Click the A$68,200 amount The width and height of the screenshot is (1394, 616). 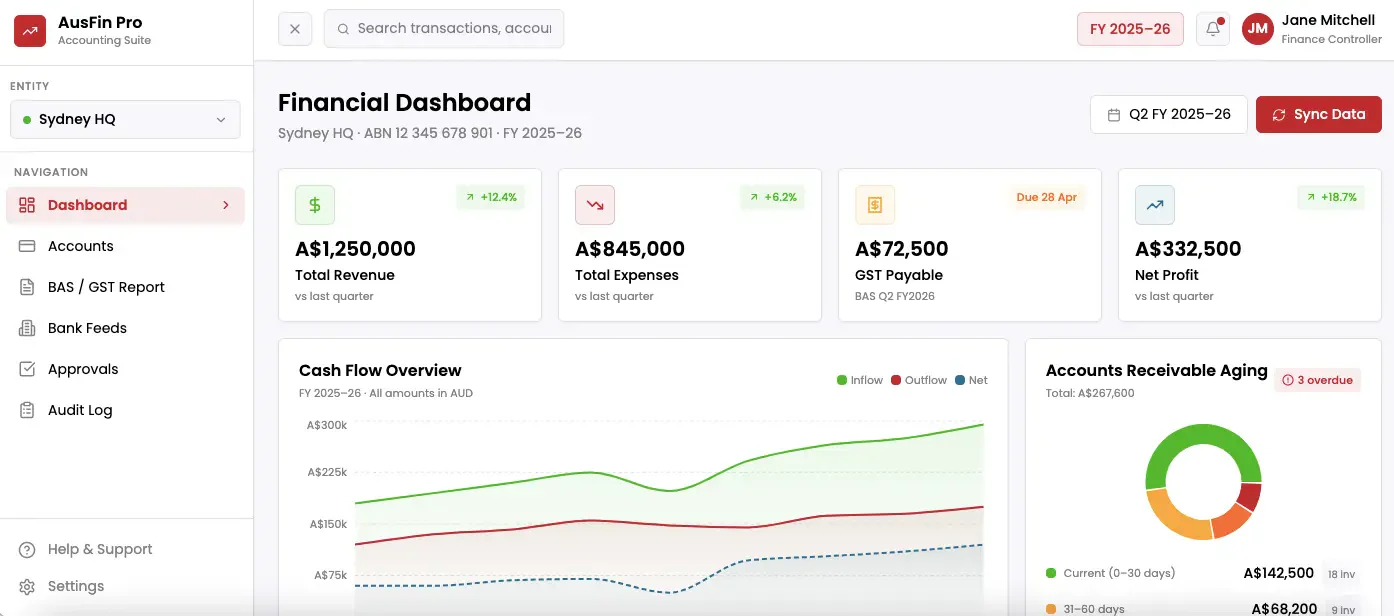(1284, 608)
